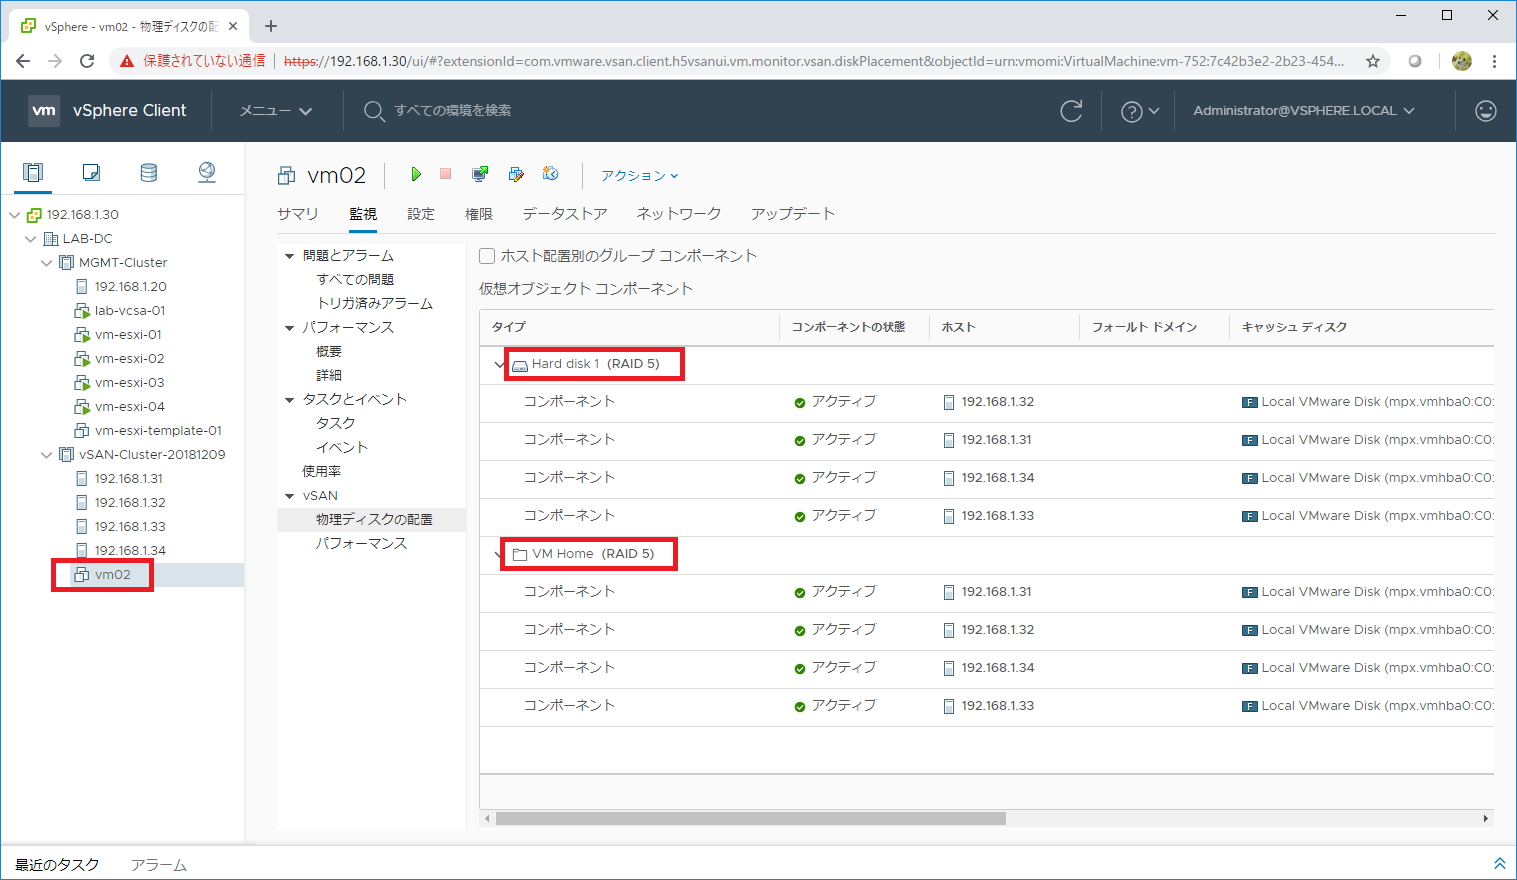
Task: Click the search magnifier icon
Action: pos(374,111)
